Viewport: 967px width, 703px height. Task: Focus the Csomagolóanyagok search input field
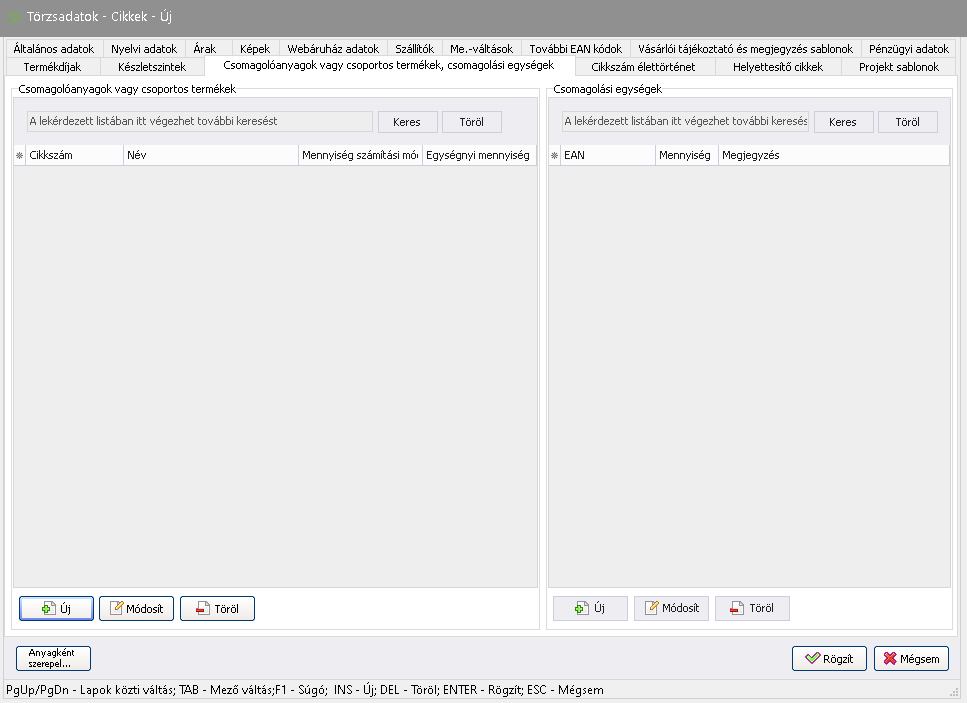199,122
